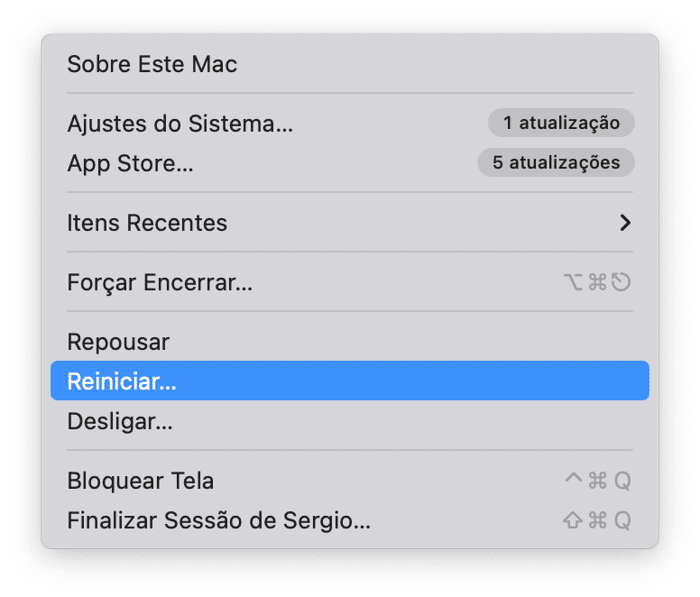Click command symbol in Finalizar Sessão shortcut
The width and height of the screenshot is (700, 597).
pos(597,520)
